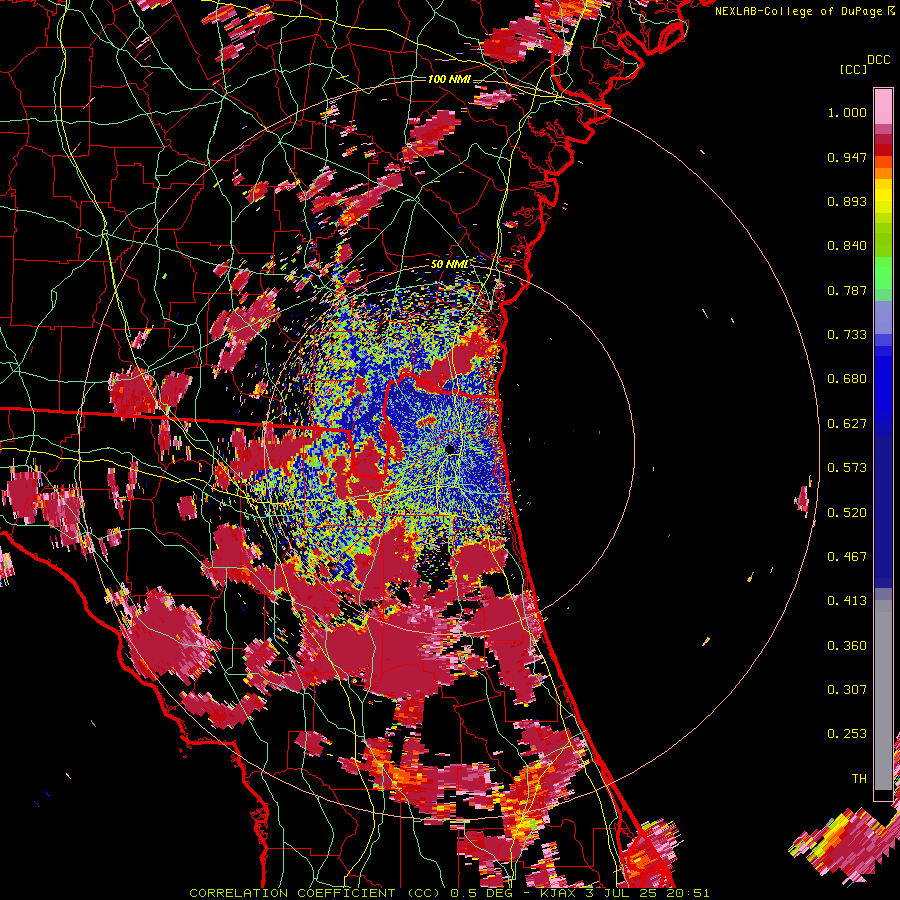Click the DCC label above color scale
This screenshot has height=900, width=900.
[878, 60]
